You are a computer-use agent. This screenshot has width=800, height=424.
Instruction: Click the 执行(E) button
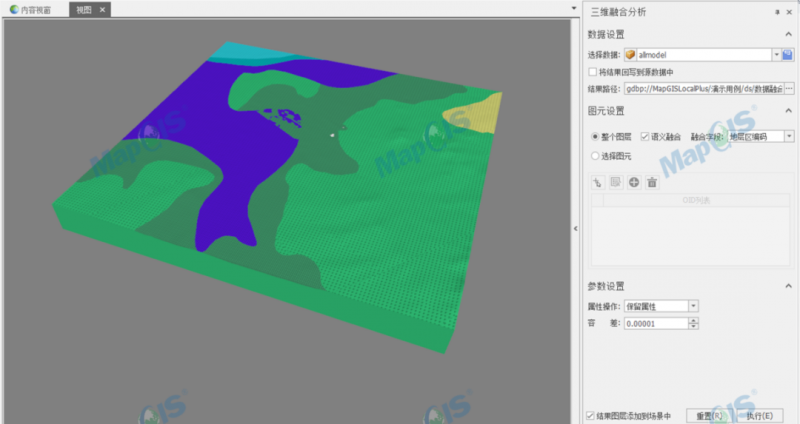pyautogui.click(x=760, y=416)
